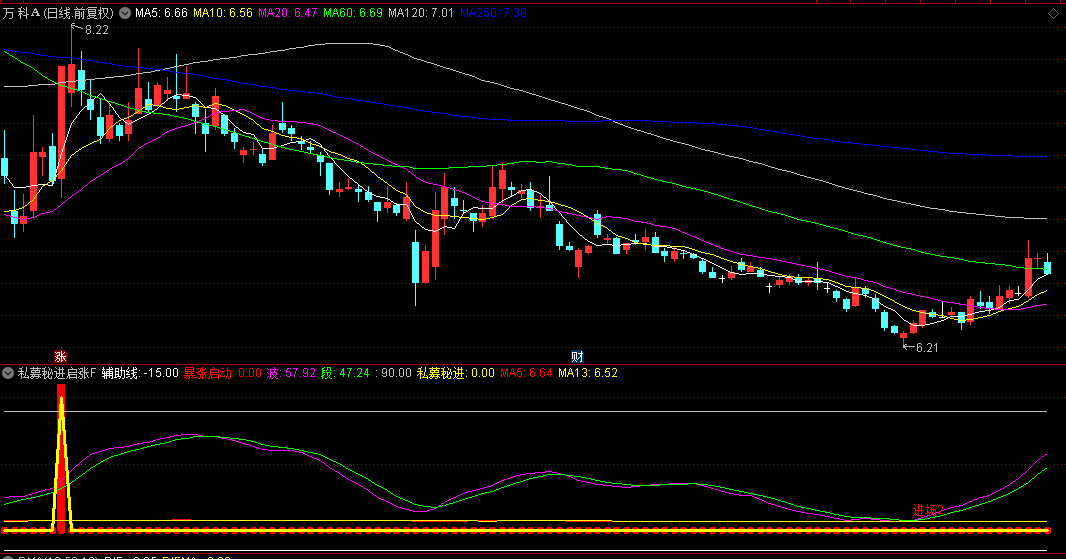
Task: Select the MA5: 6.66 label in the main chart
Action: [x=161, y=13]
